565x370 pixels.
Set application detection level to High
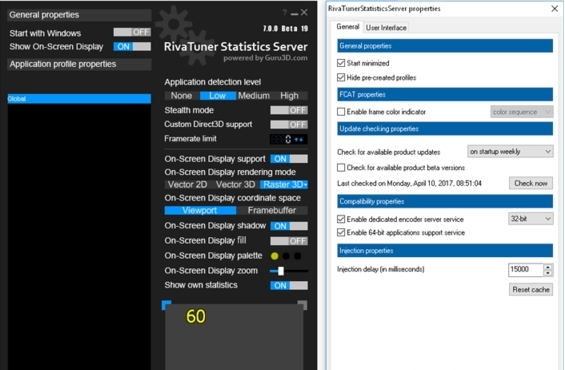click(289, 95)
